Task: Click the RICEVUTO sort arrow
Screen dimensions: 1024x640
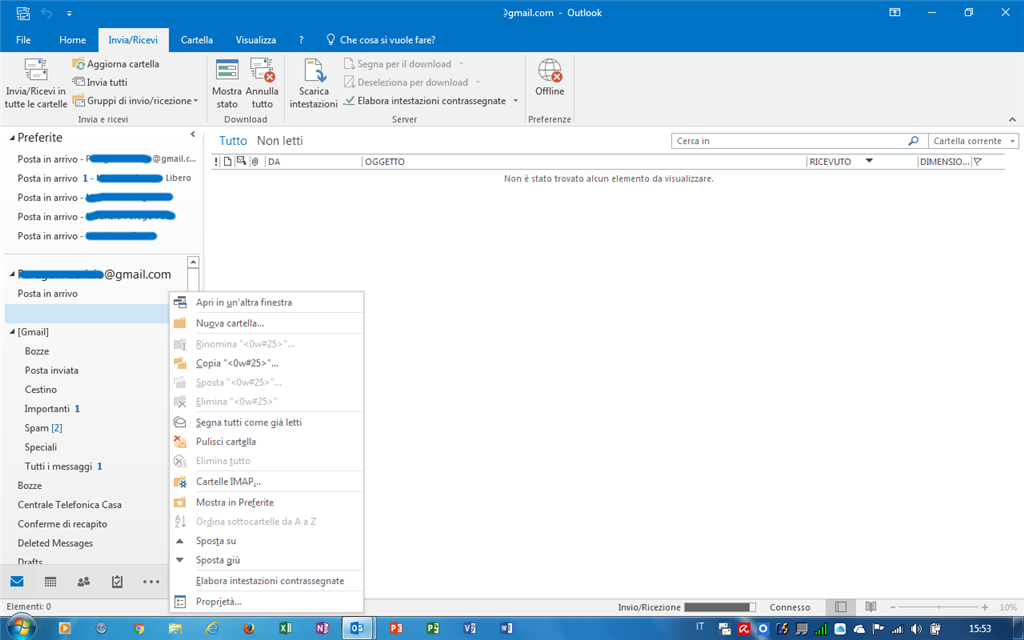Action: 869,161
